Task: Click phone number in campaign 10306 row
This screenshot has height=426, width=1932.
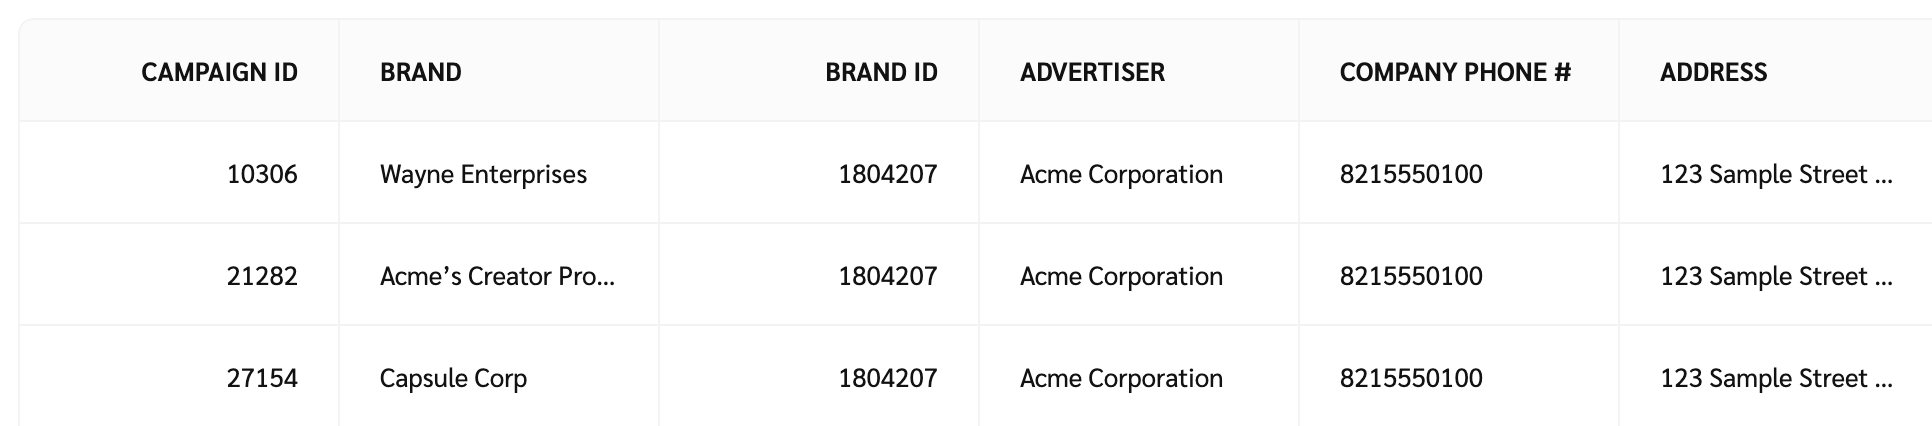Action: 1411,174
